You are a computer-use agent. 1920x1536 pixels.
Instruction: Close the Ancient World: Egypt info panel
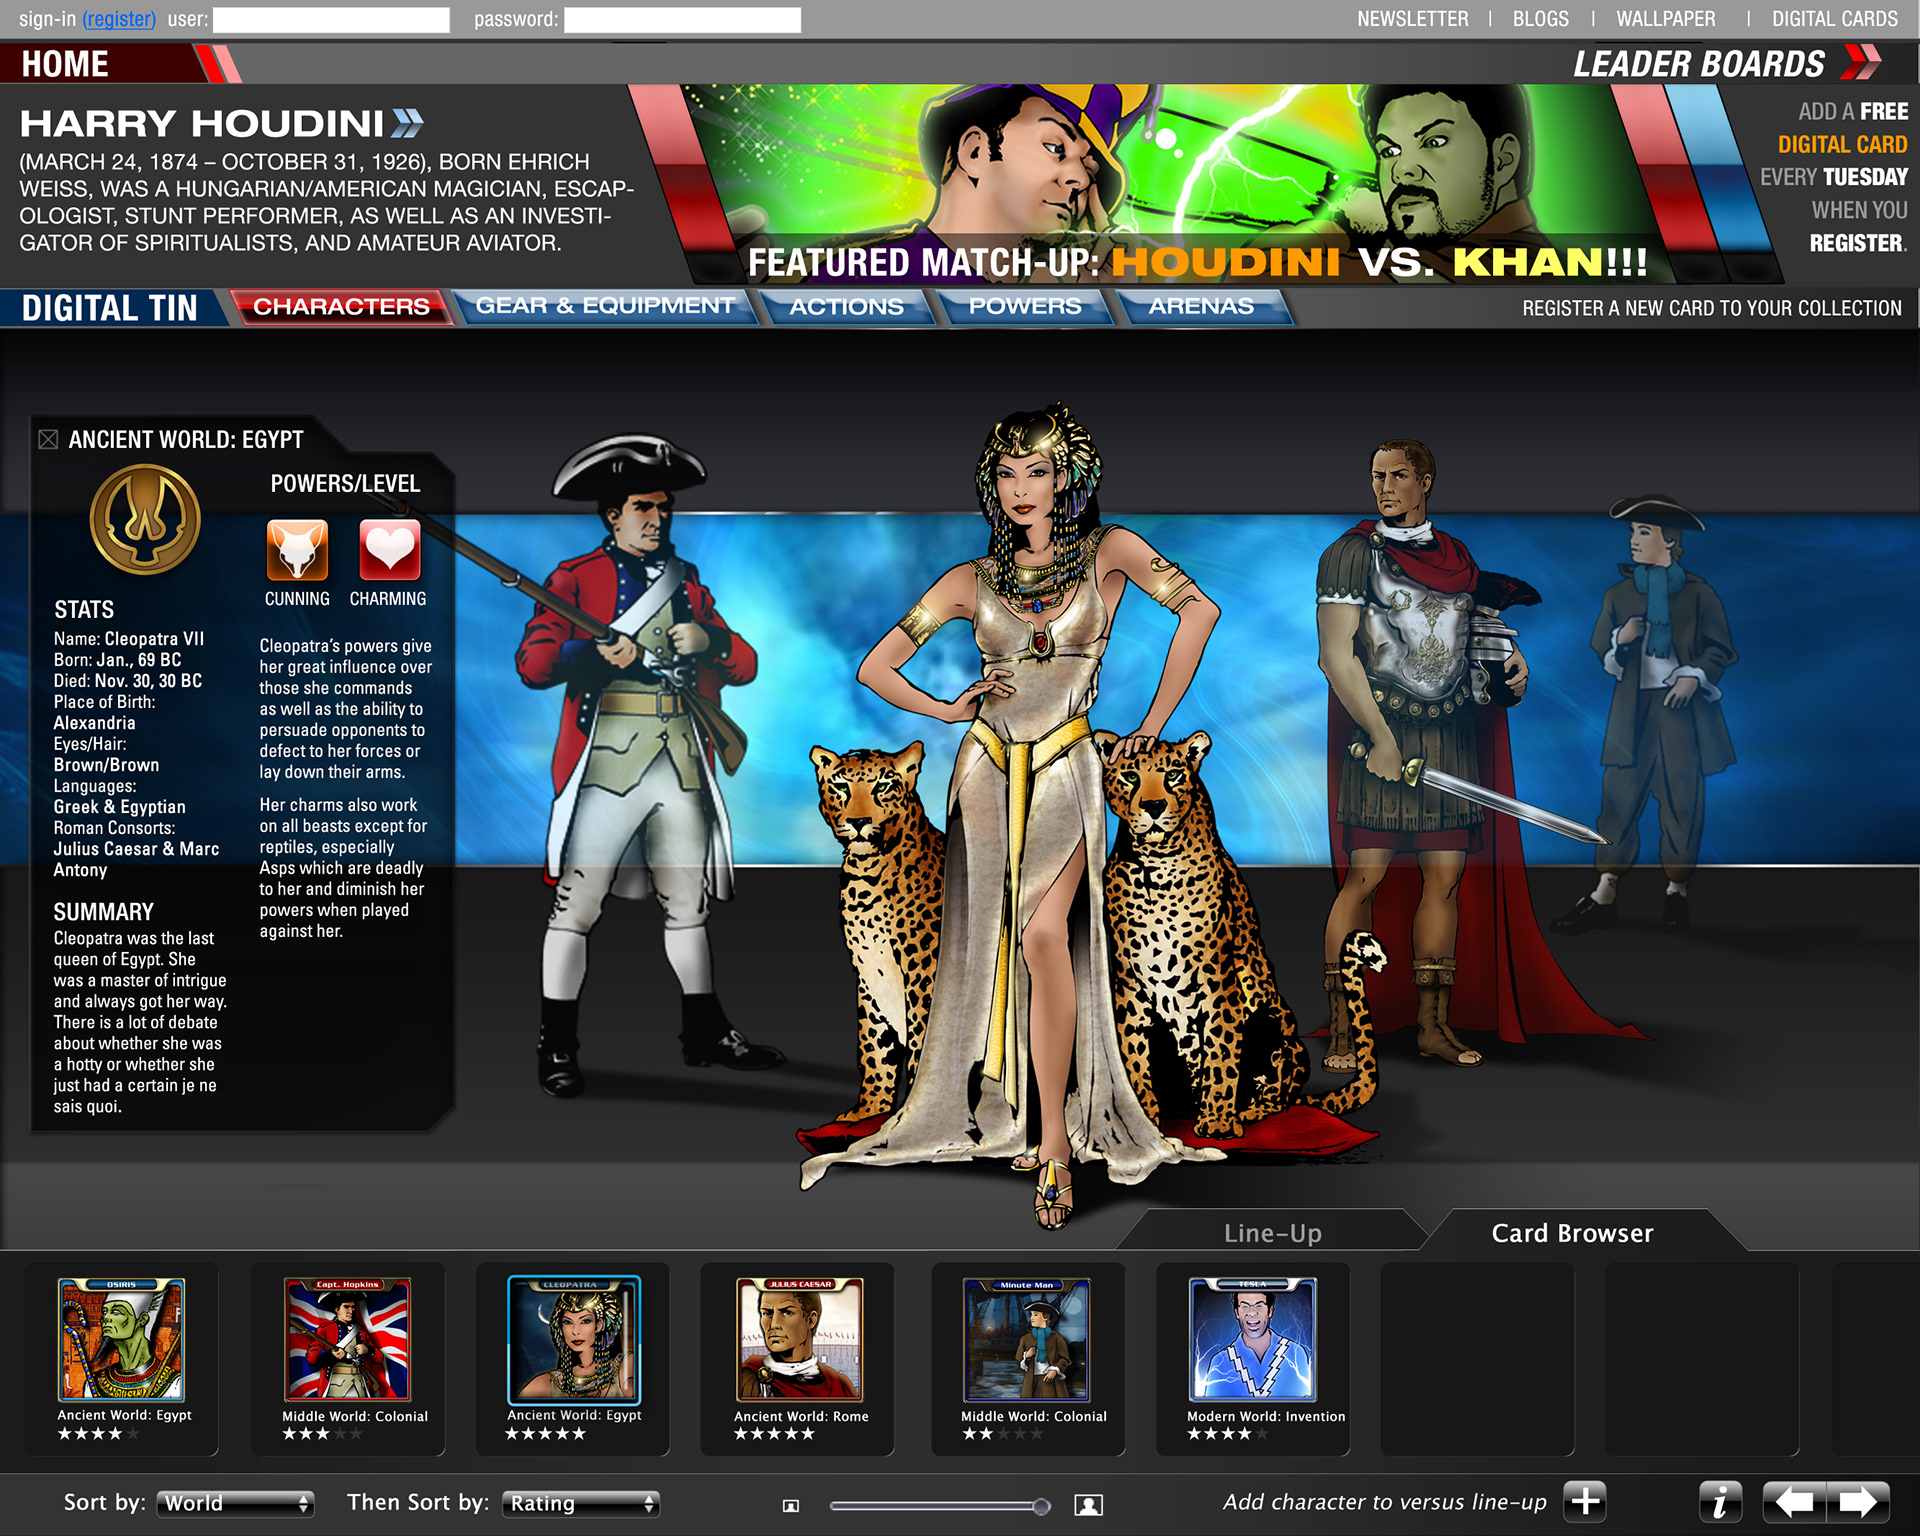pos(47,439)
